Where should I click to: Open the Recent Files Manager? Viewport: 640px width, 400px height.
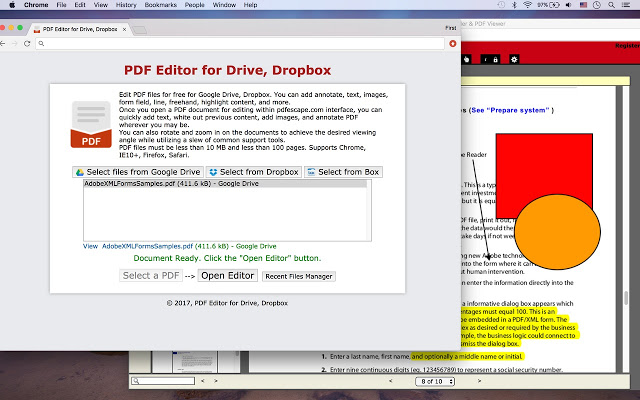[298, 276]
